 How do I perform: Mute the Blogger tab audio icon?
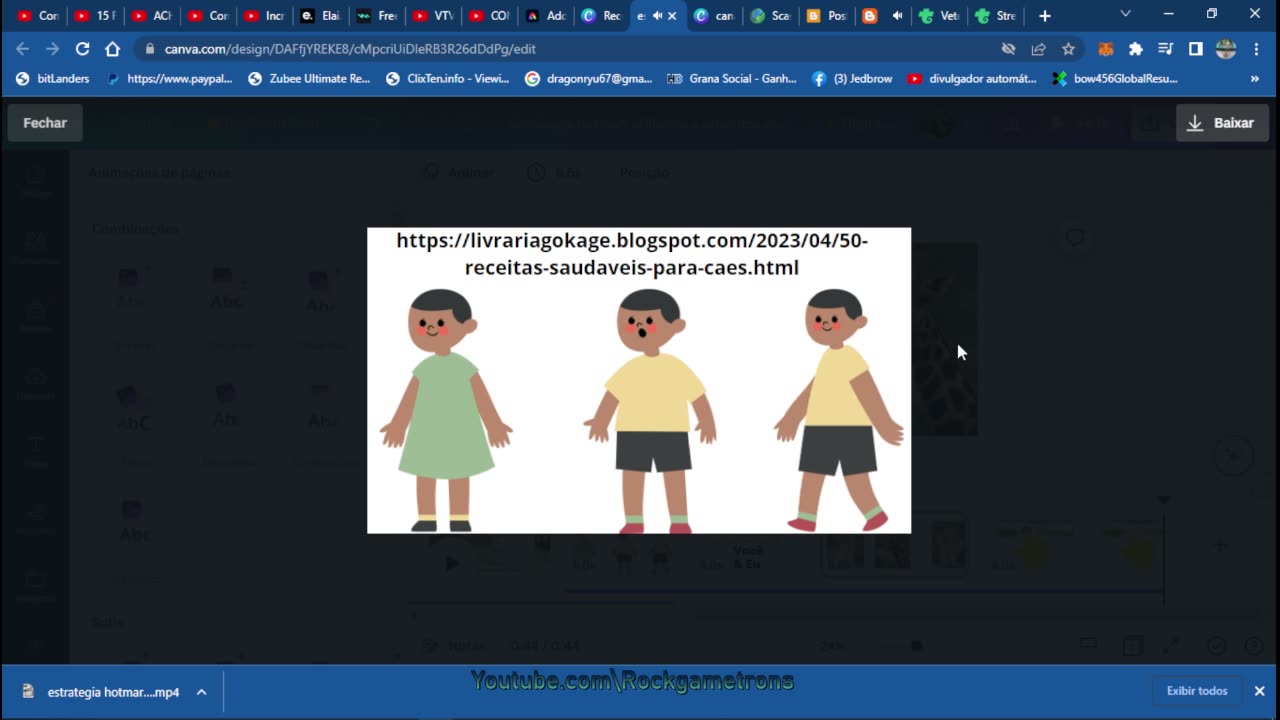897,16
